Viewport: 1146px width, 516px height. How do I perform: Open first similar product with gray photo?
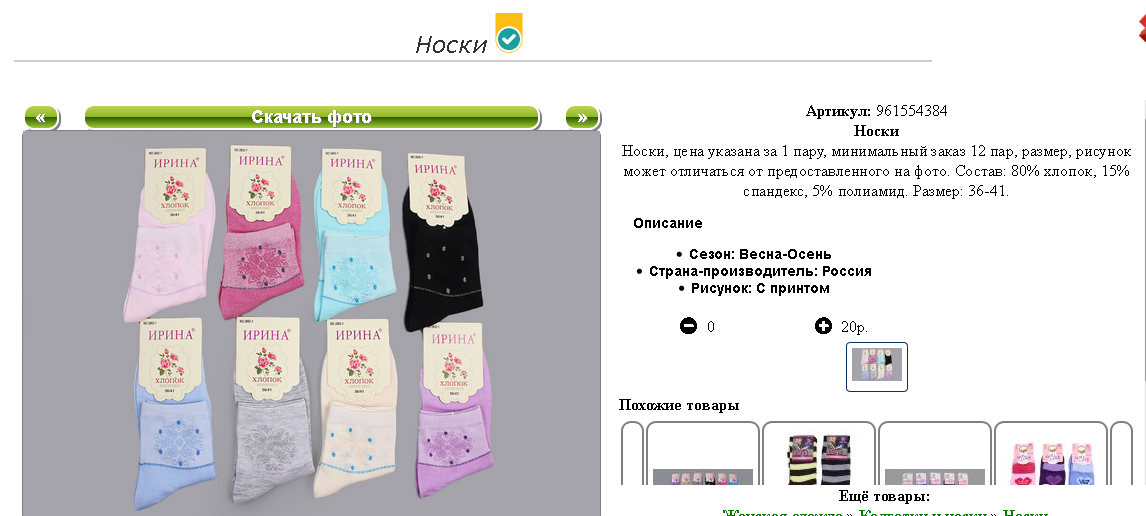pyautogui.click(x=703, y=453)
